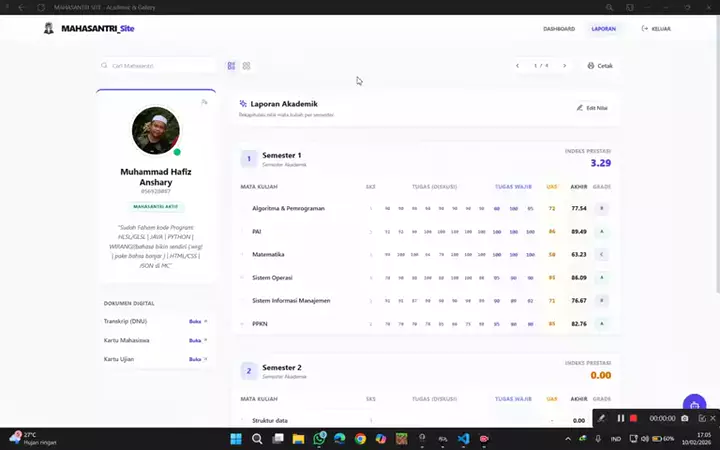The width and height of the screenshot is (720, 450).
Task: Open Transkrip (DNU) Buka link
Action: (x=198, y=321)
